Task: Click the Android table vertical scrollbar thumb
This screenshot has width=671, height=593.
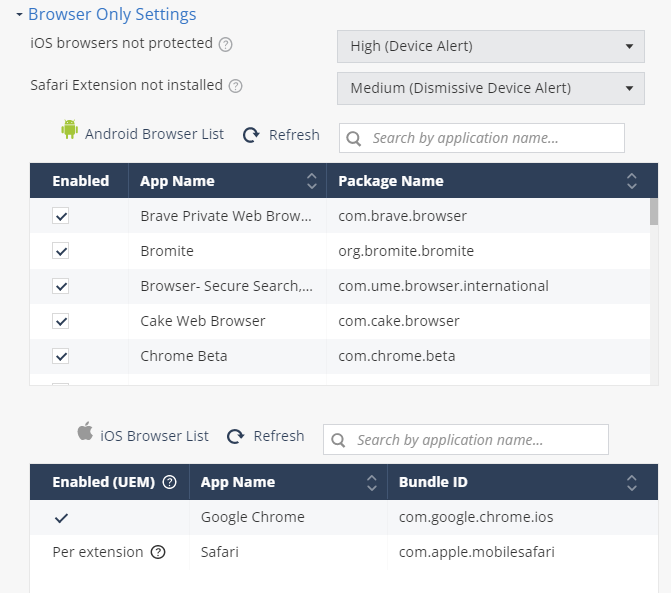Action: pyautogui.click(x=654, y=211)
